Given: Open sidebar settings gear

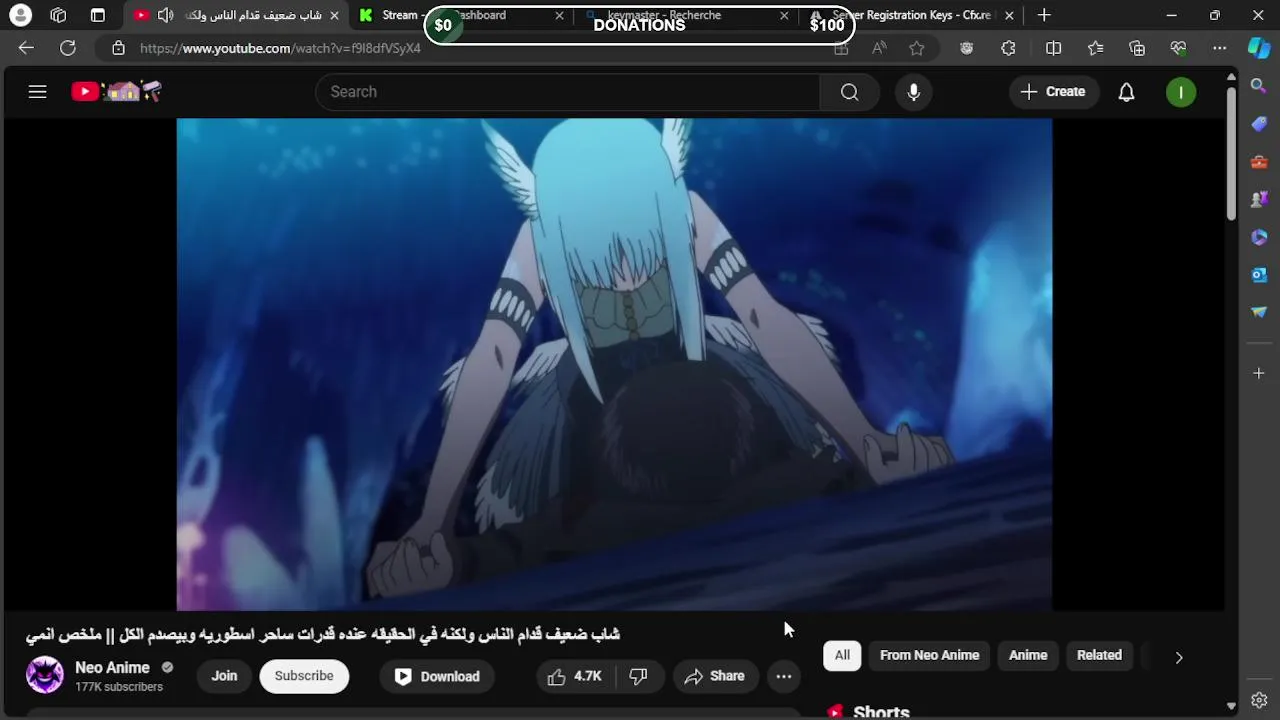Looking at the screenshot, I should [1259, 700].
